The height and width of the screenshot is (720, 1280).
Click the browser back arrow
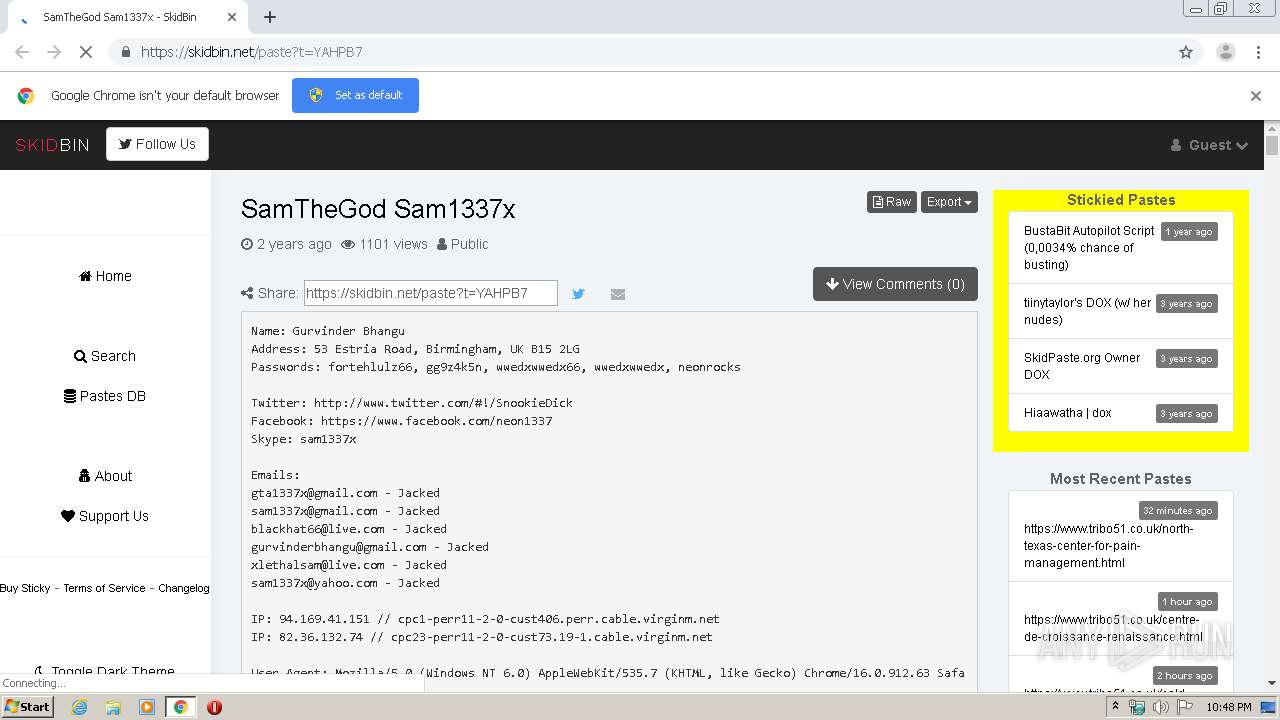(22, 52)
